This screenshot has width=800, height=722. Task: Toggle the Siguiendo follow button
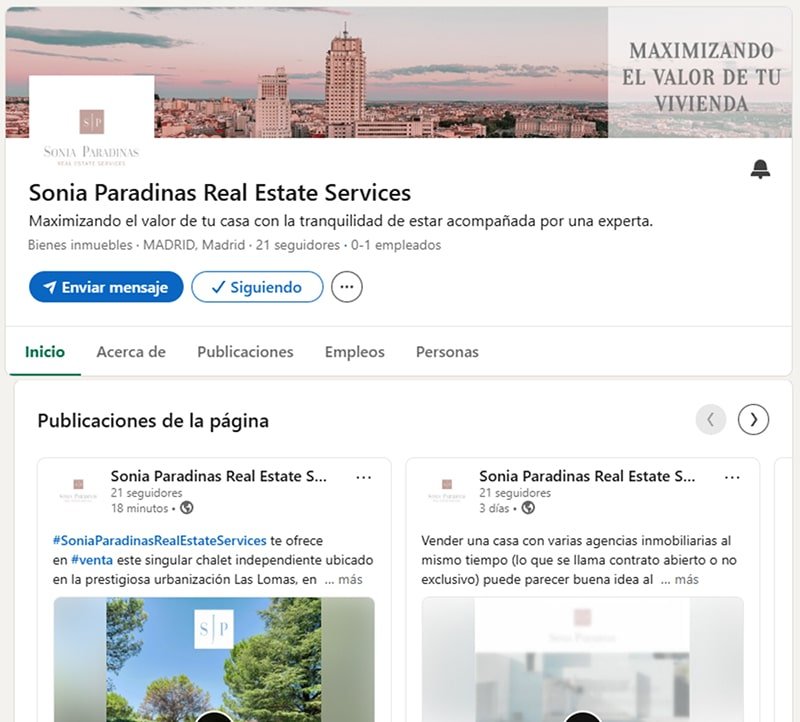[257, 287]
